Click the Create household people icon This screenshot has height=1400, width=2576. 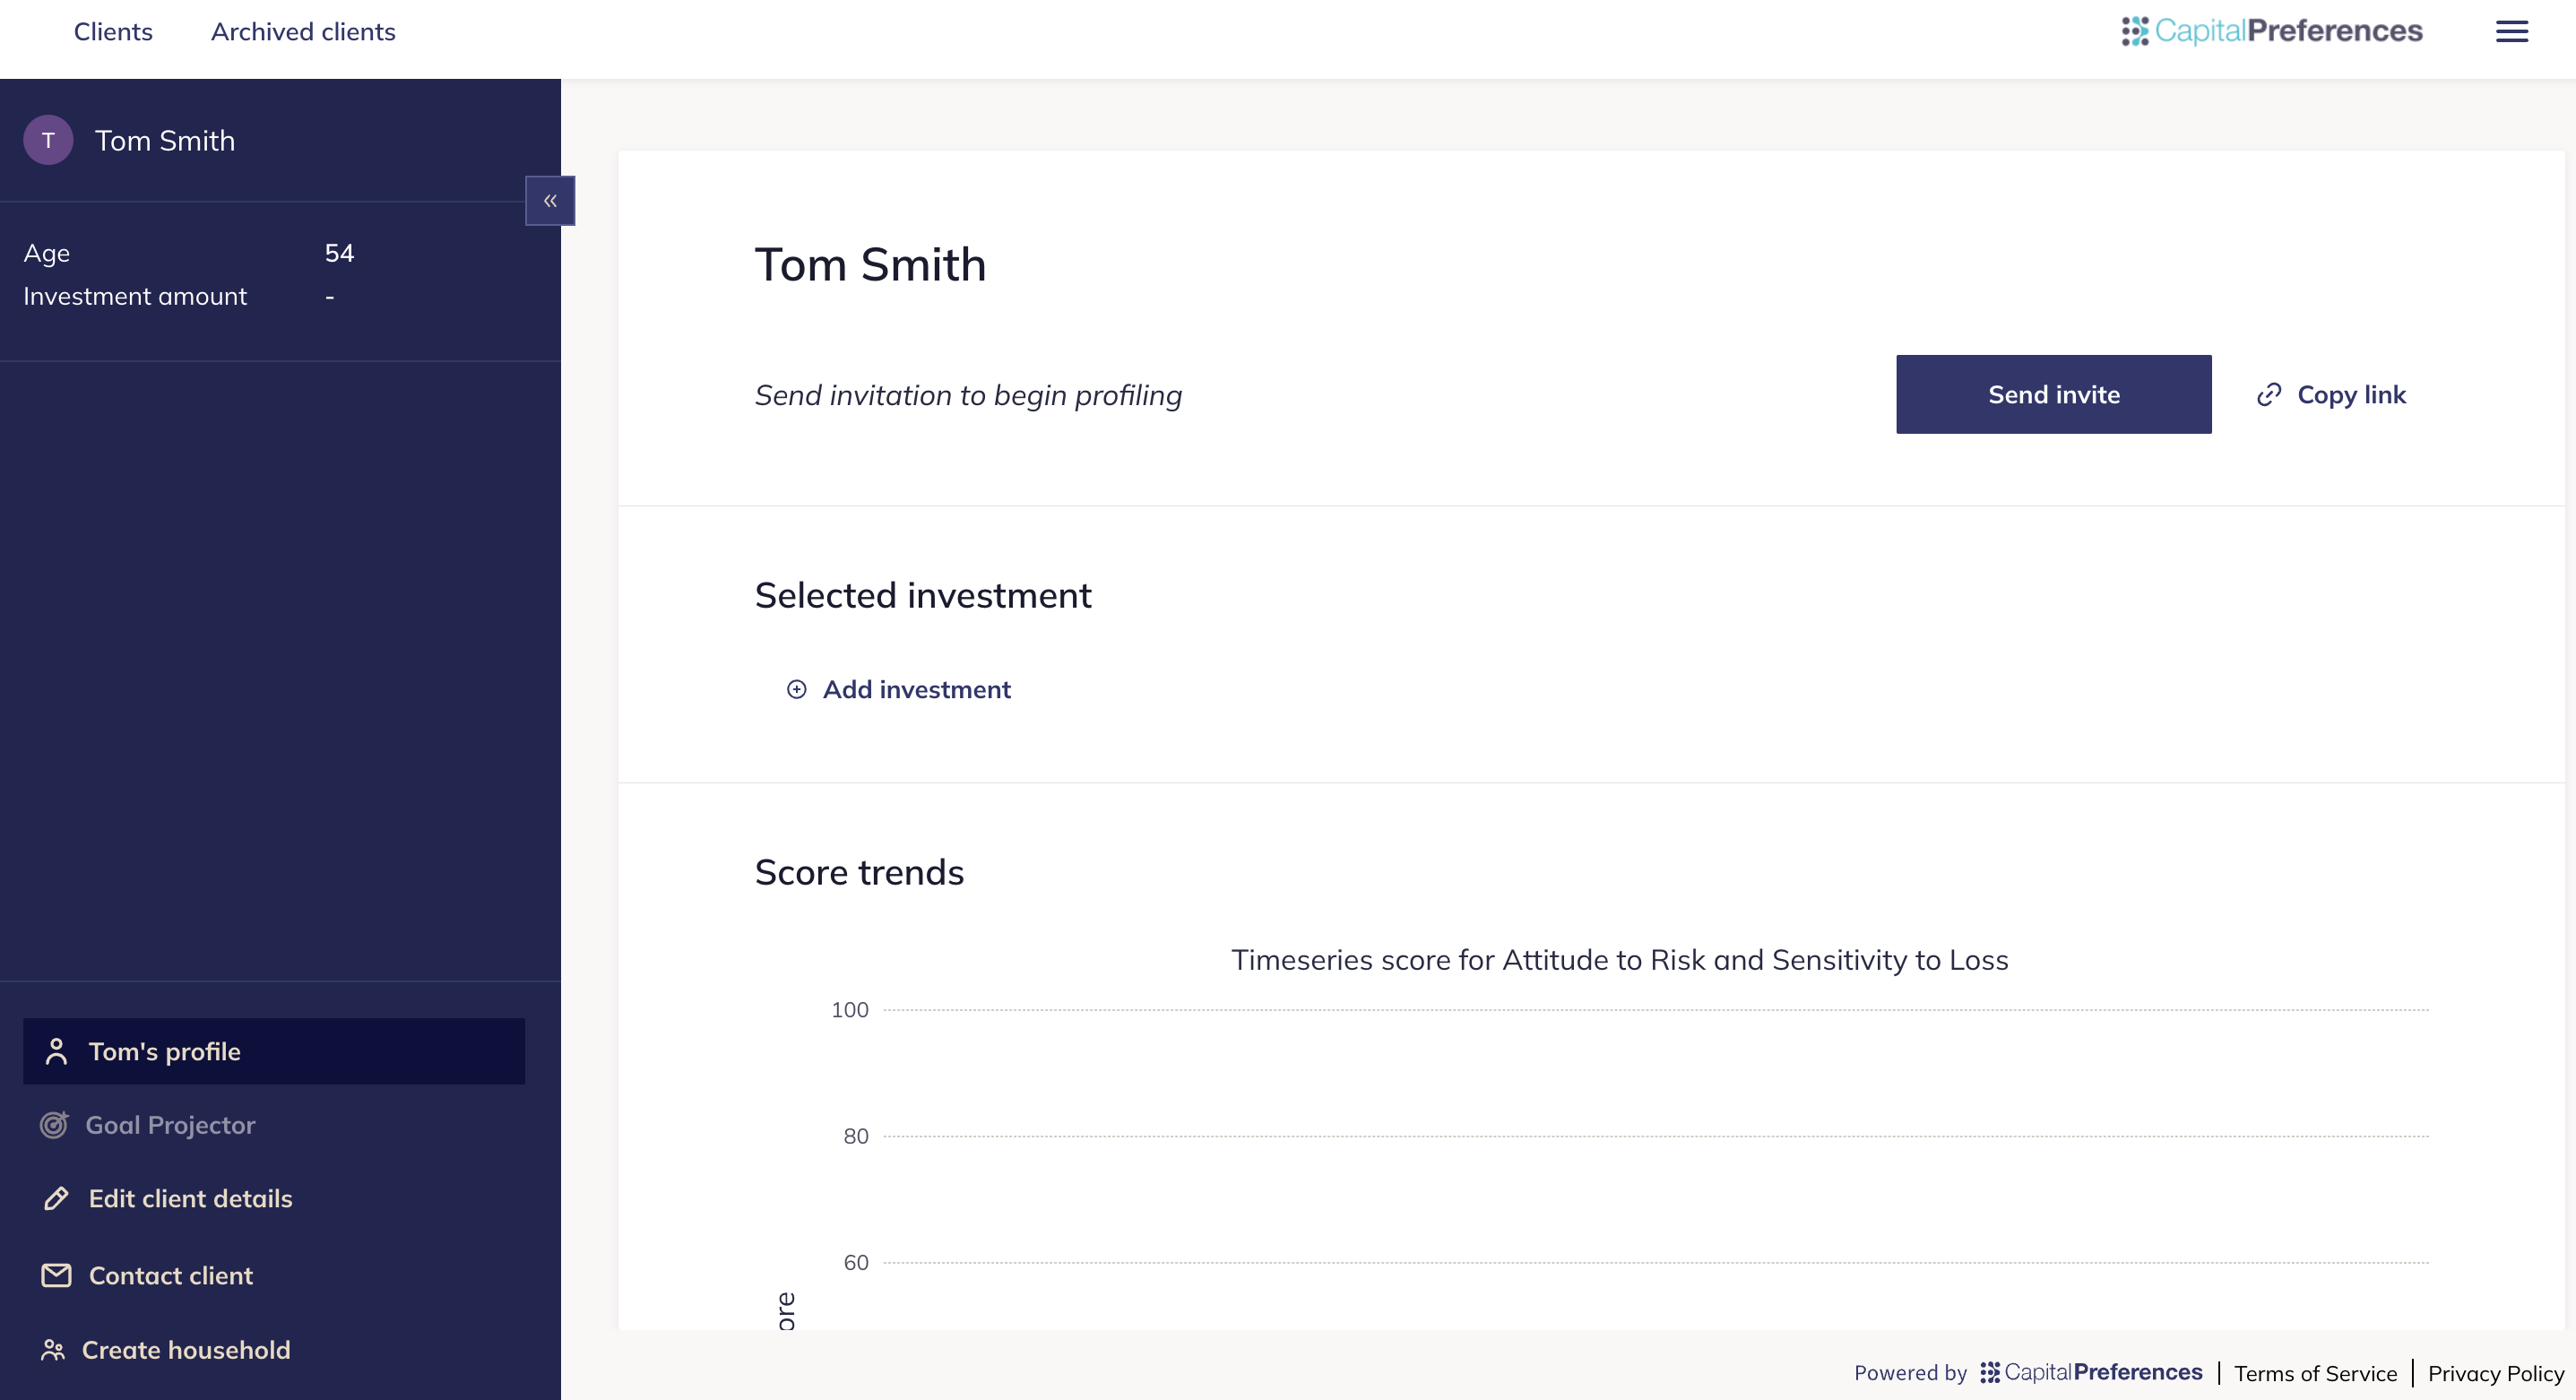[x=53, y=1350]
